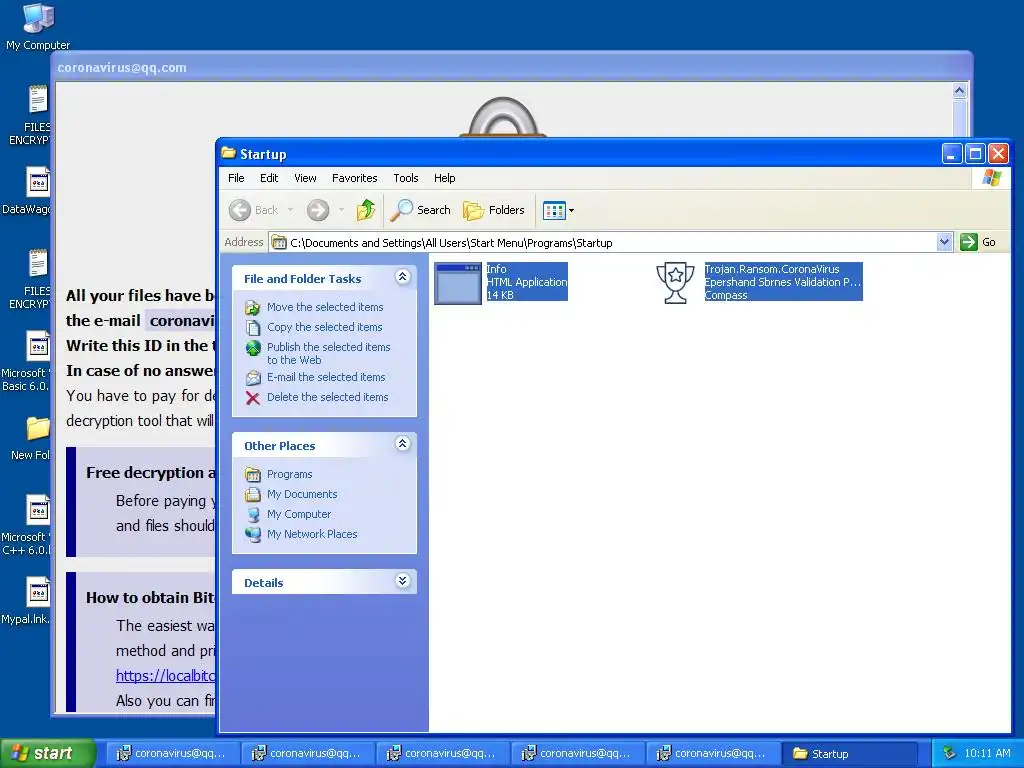Click the Move items folder icon
1024x768 pixels.
253,308
